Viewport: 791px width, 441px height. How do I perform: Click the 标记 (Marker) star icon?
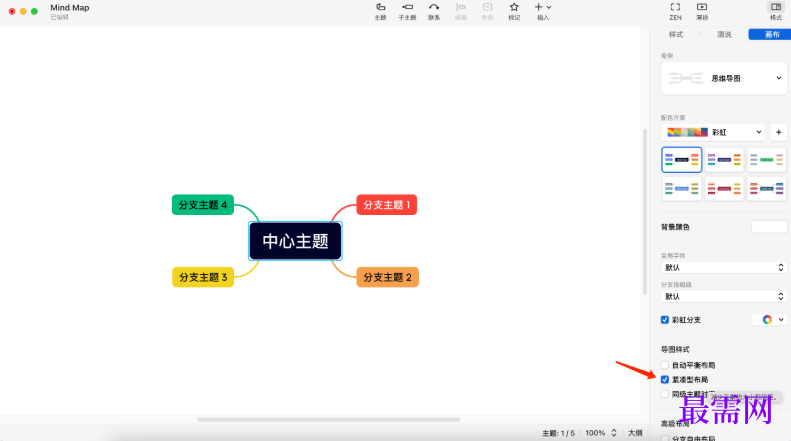[x=514, y=10]
